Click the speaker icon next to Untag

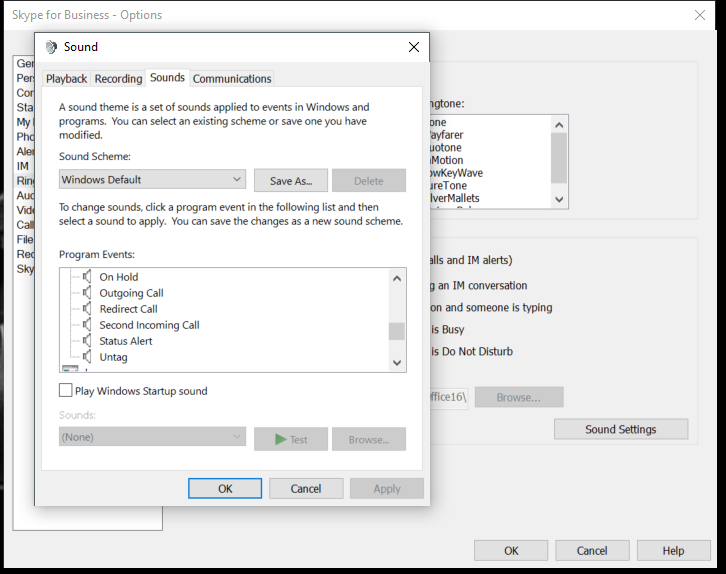(87, 357)
